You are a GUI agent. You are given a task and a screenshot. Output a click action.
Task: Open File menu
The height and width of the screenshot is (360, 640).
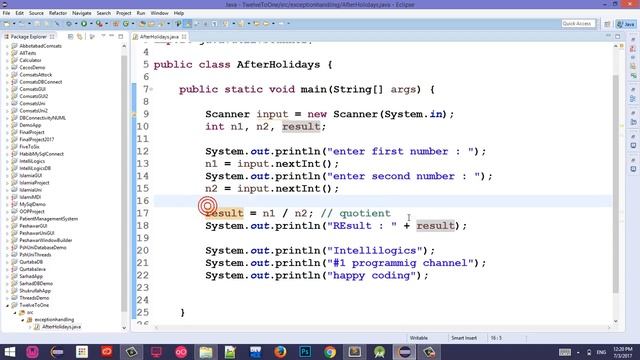[6, 13]
